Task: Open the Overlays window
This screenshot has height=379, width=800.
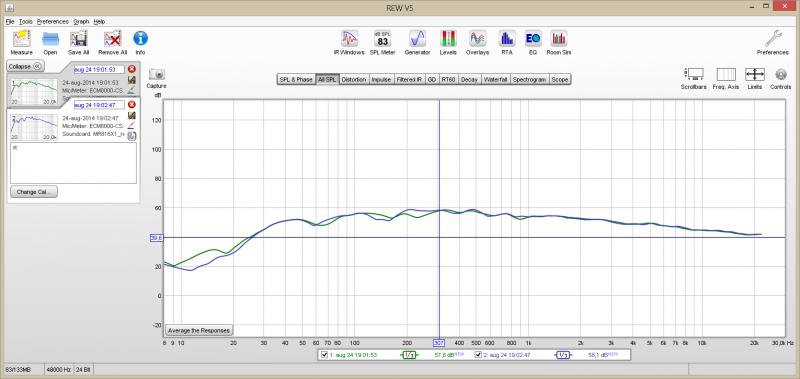Action: [x=478, y=43]
